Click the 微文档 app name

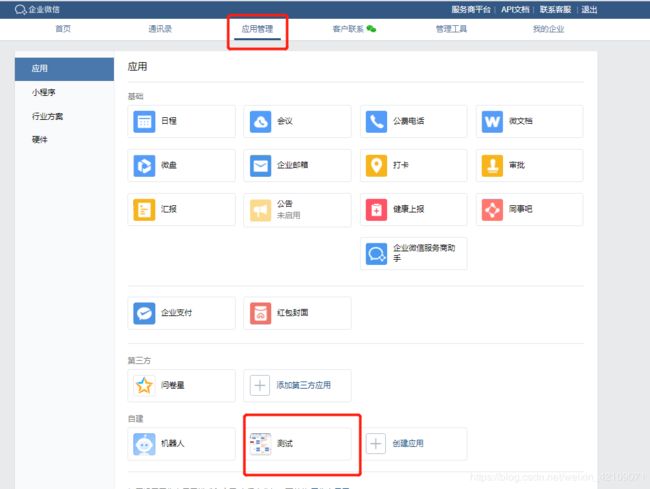point(521,121)
